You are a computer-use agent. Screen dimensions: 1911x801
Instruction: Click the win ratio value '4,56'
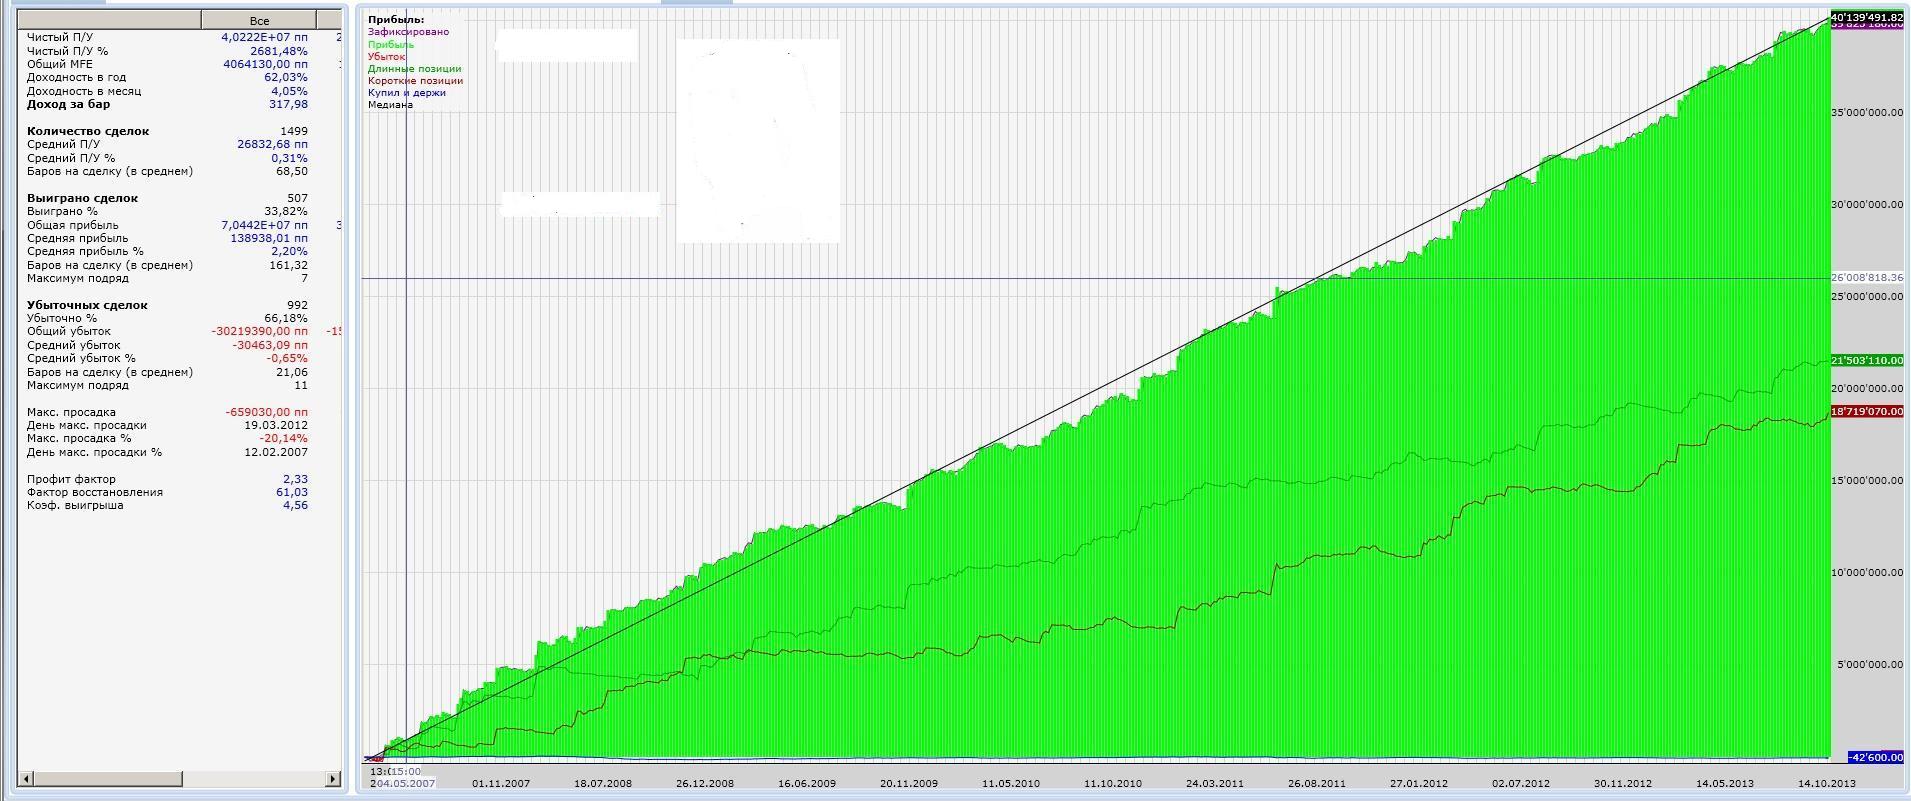(x=295, y=505)
